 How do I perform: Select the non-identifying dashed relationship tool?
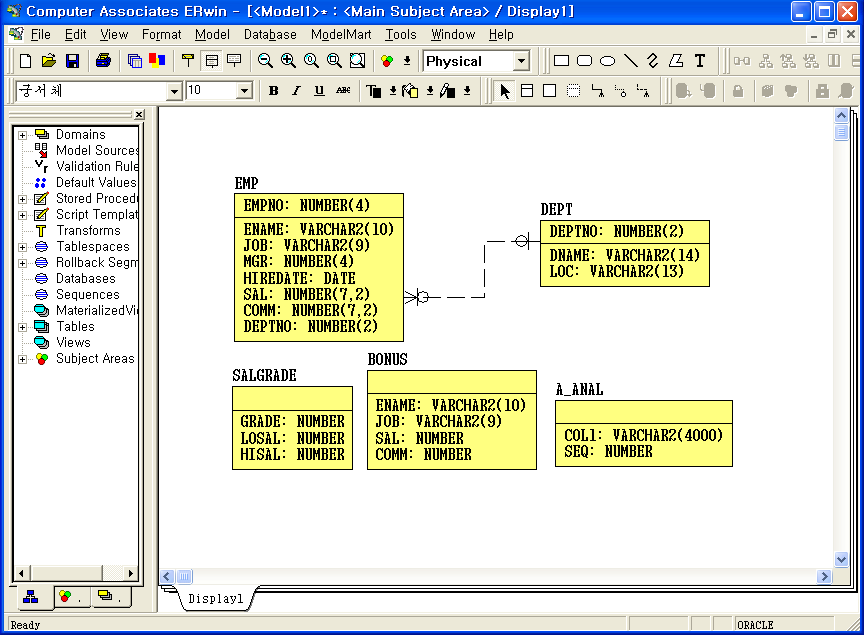pos(643,91)
